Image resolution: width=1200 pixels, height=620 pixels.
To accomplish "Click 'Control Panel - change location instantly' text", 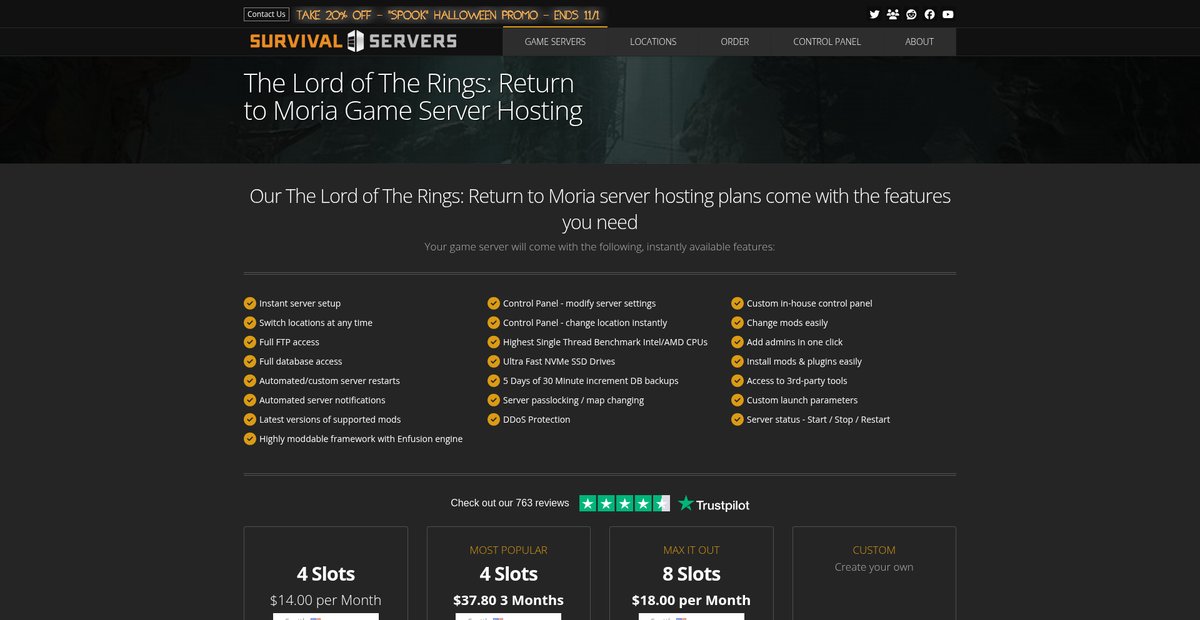I will coord(585,323).
